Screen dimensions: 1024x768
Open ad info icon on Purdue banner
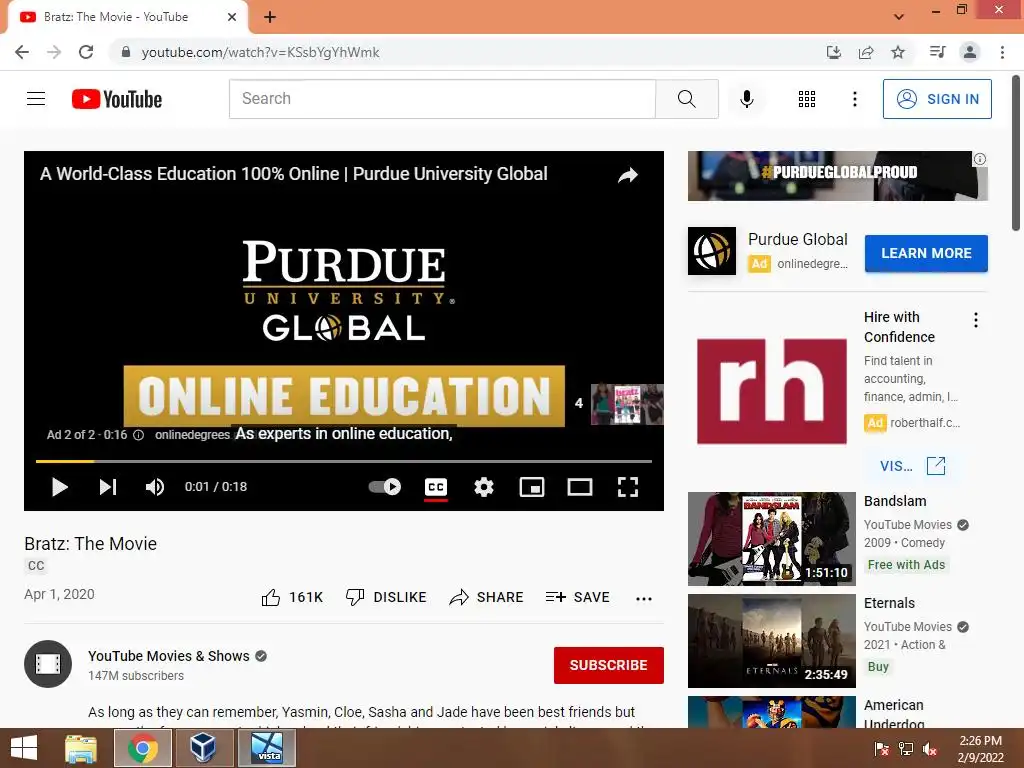[x=980, y=159]
